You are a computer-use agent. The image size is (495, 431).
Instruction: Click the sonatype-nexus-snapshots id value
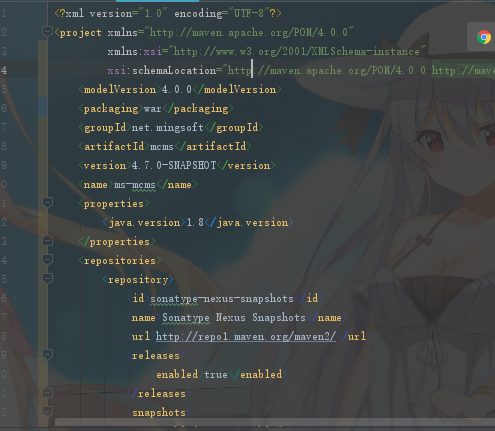point(222,298)
